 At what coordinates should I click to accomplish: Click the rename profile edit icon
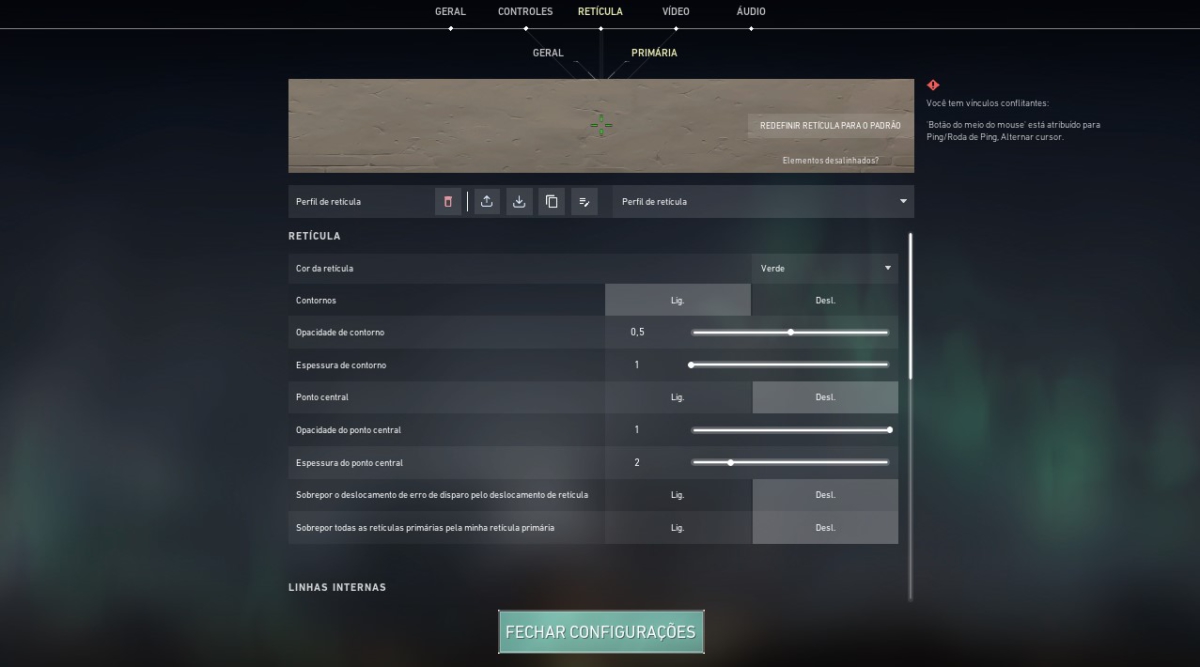point(584,202)
